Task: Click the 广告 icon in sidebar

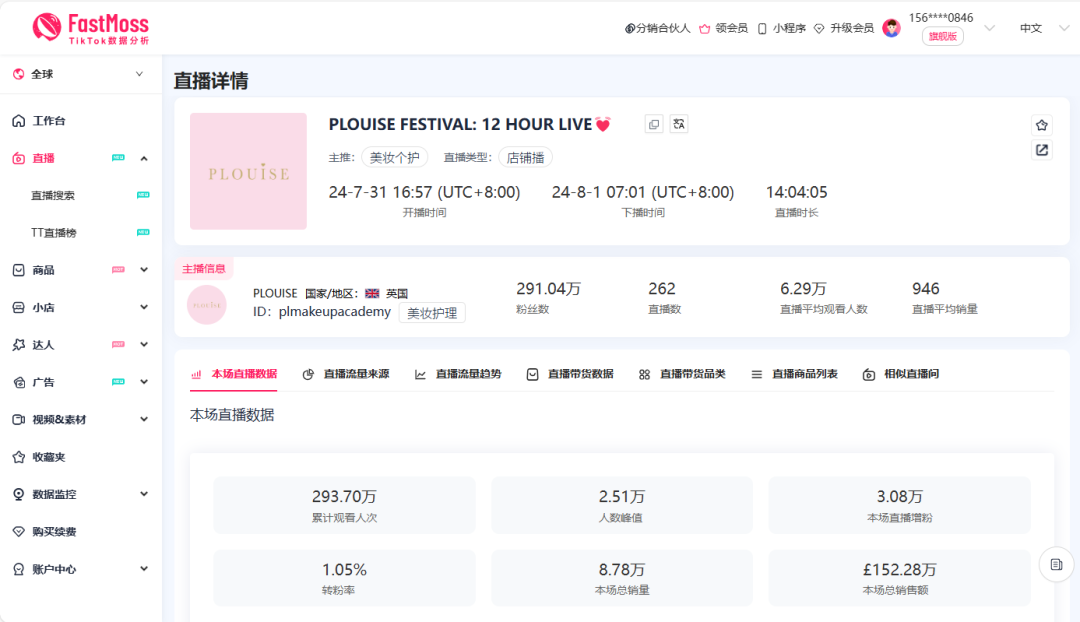Action: [19, 382]
